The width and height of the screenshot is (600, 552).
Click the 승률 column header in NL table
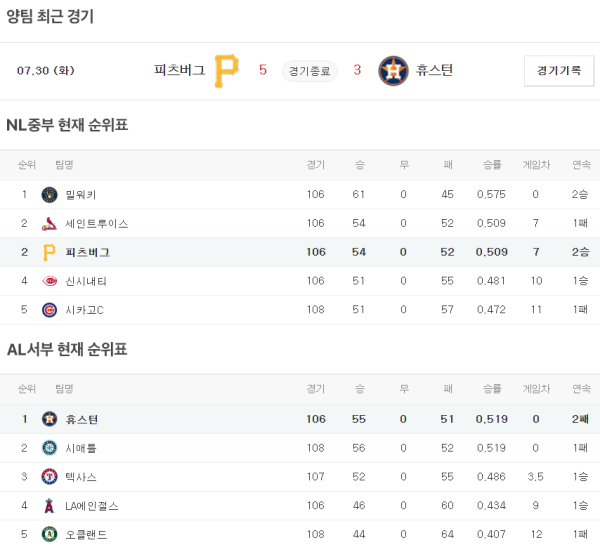[492, 165]
